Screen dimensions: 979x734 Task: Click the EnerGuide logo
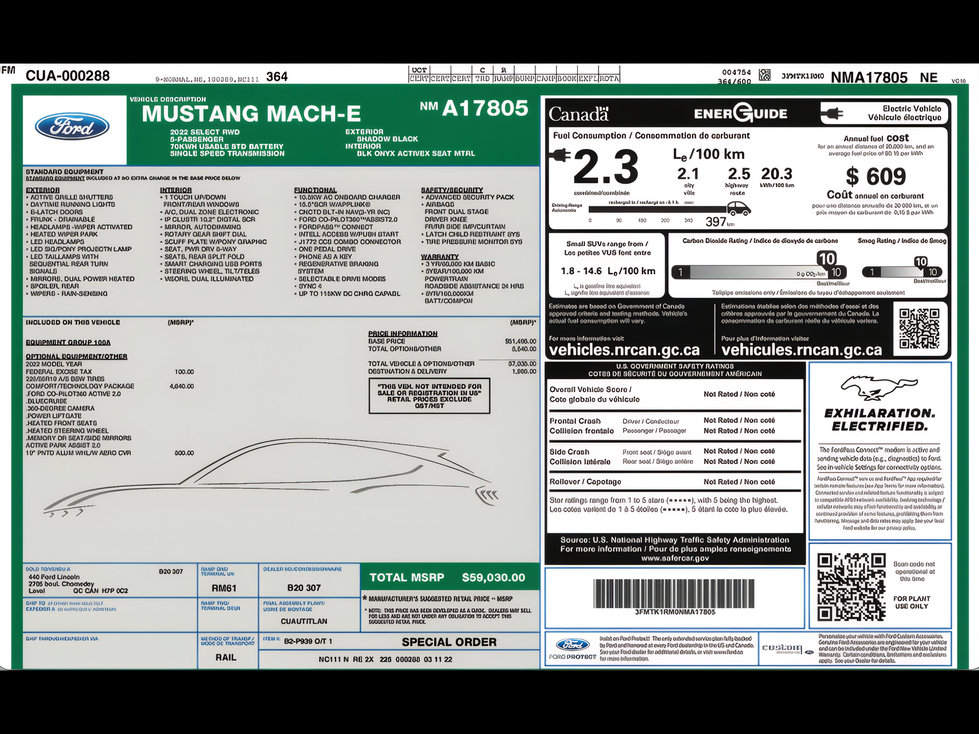tap(740, 114)
